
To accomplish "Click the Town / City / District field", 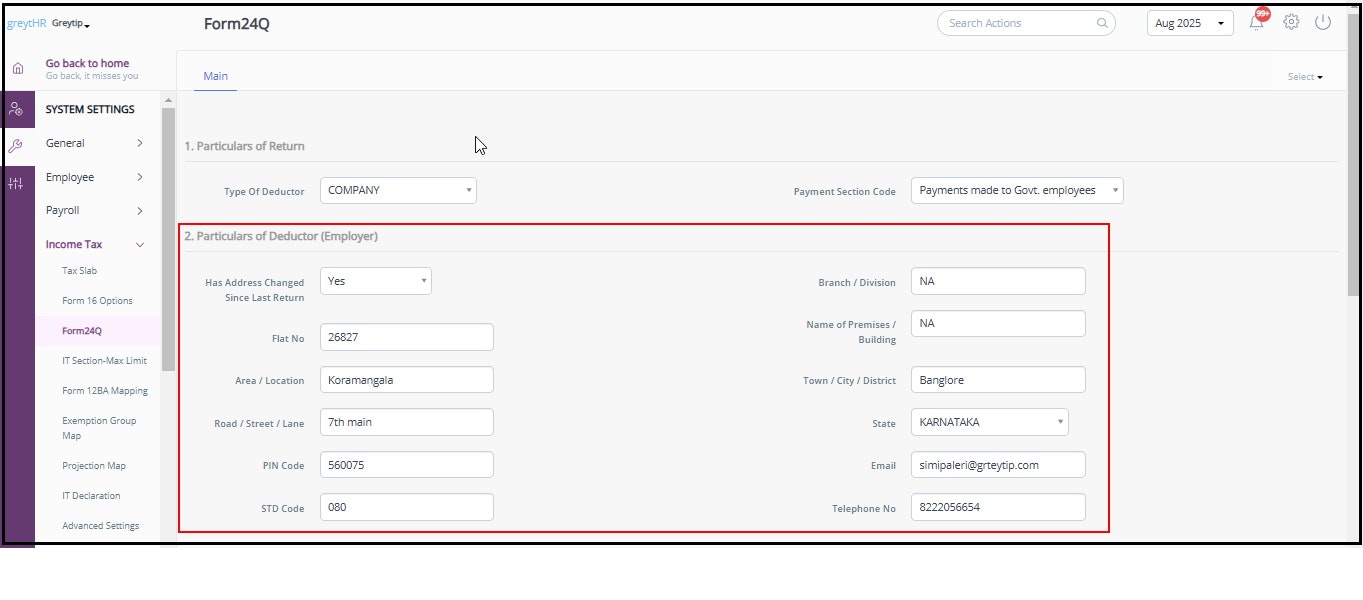I will point(998,380).
